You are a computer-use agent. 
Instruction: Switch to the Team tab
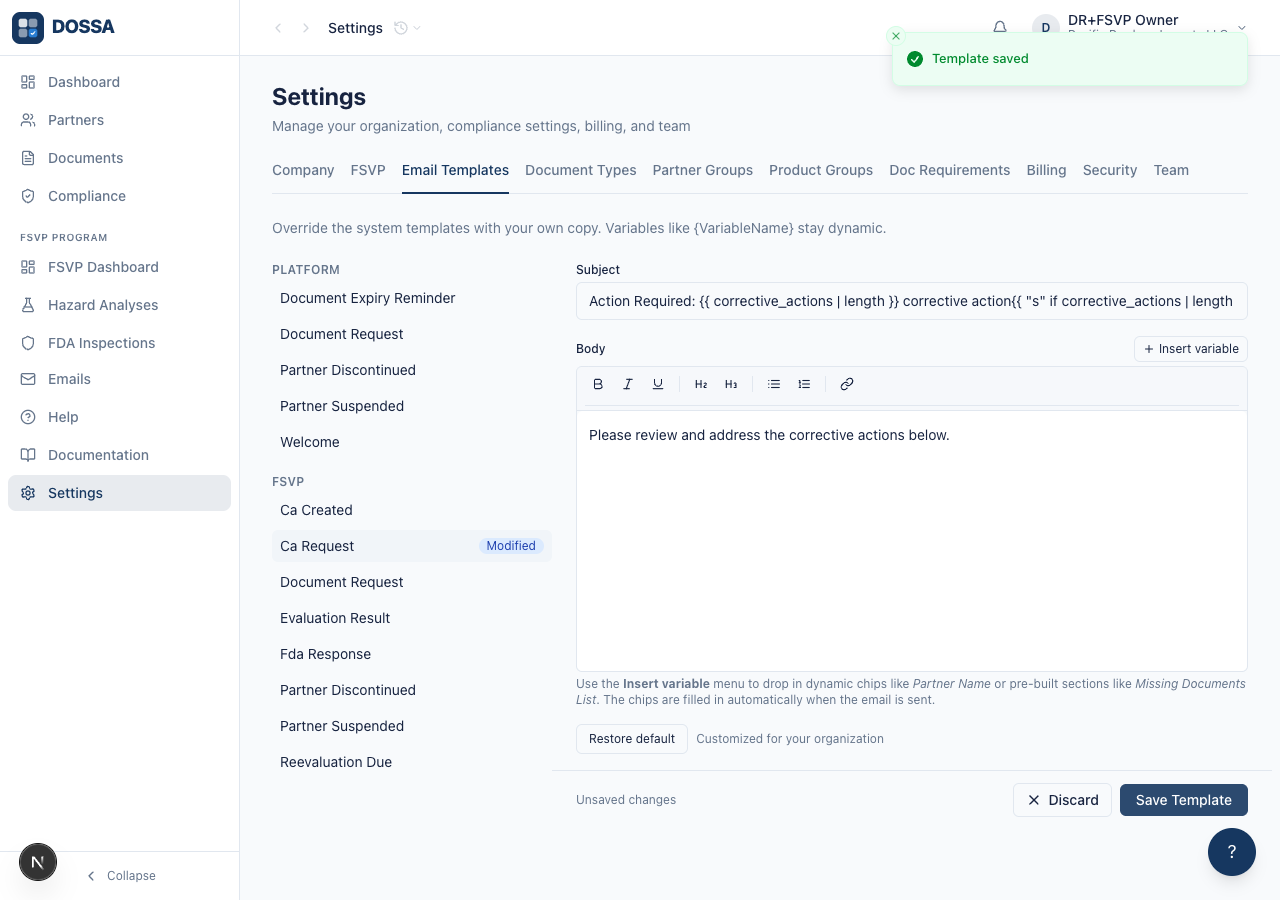[x=1171, y=170]
